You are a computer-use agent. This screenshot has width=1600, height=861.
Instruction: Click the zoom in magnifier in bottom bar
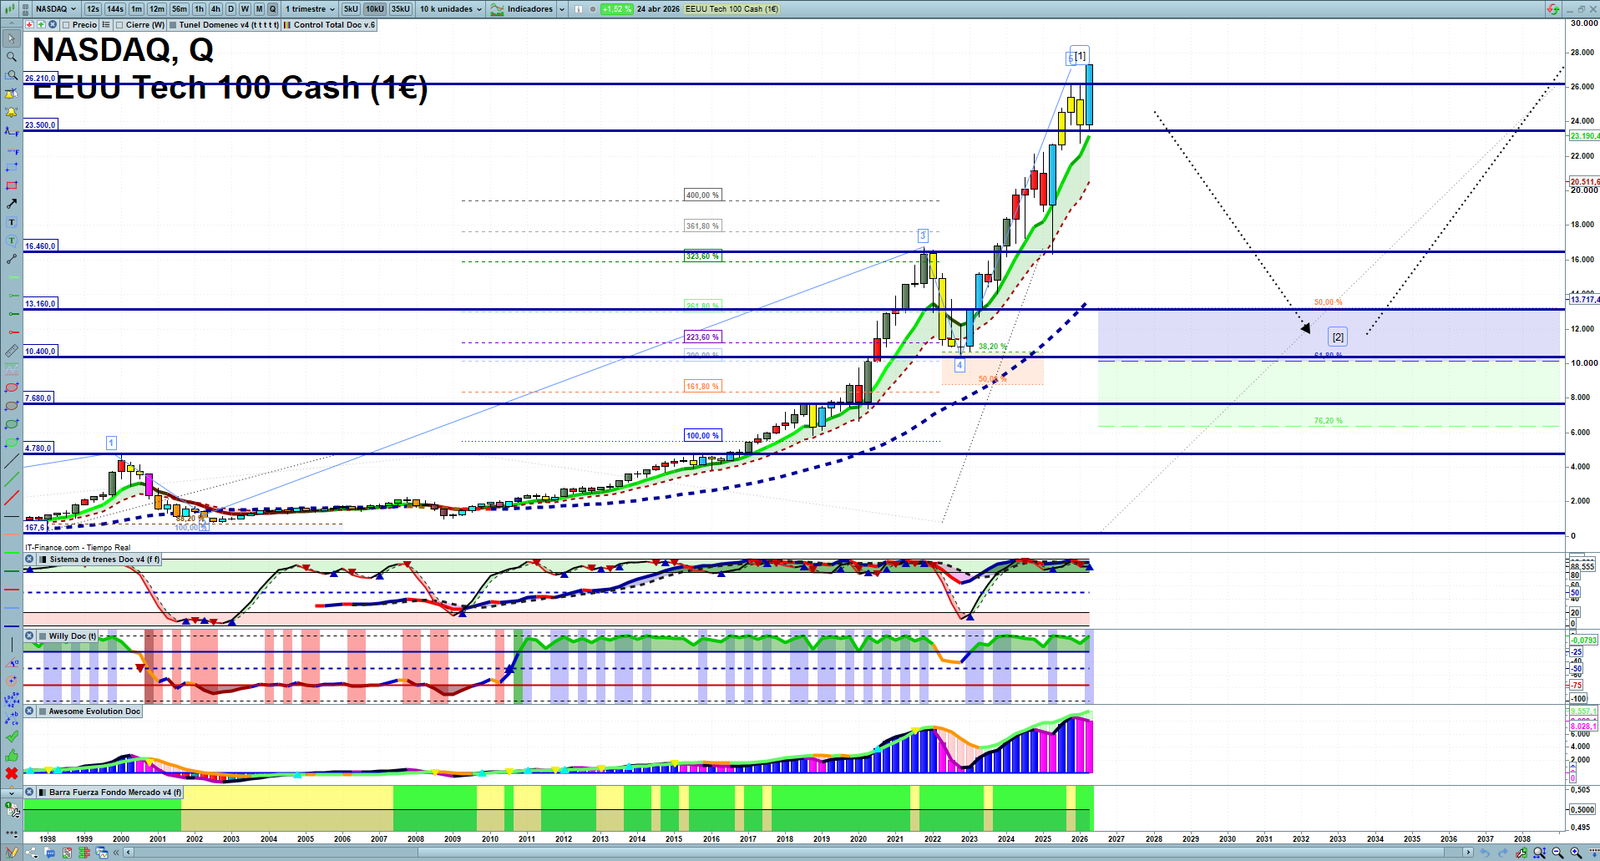tap(1576, 853)
